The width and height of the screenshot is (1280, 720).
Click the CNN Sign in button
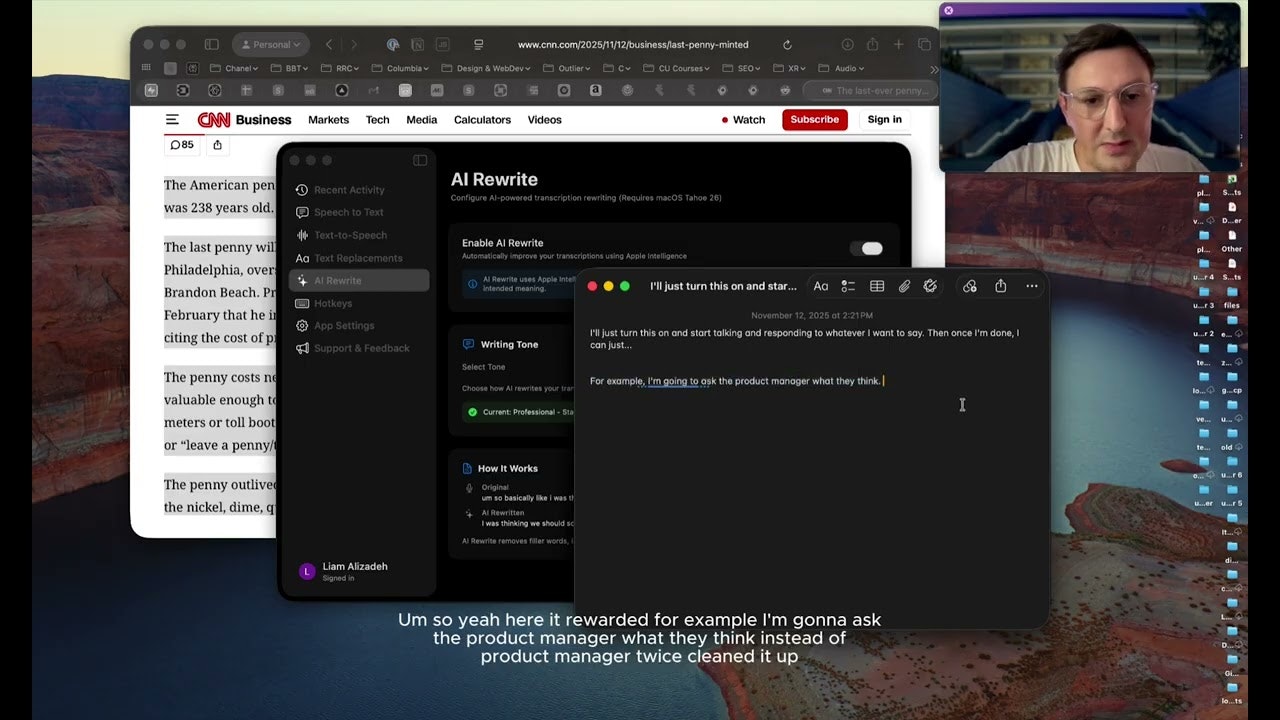pyautogui.click(x=884, y=120)
